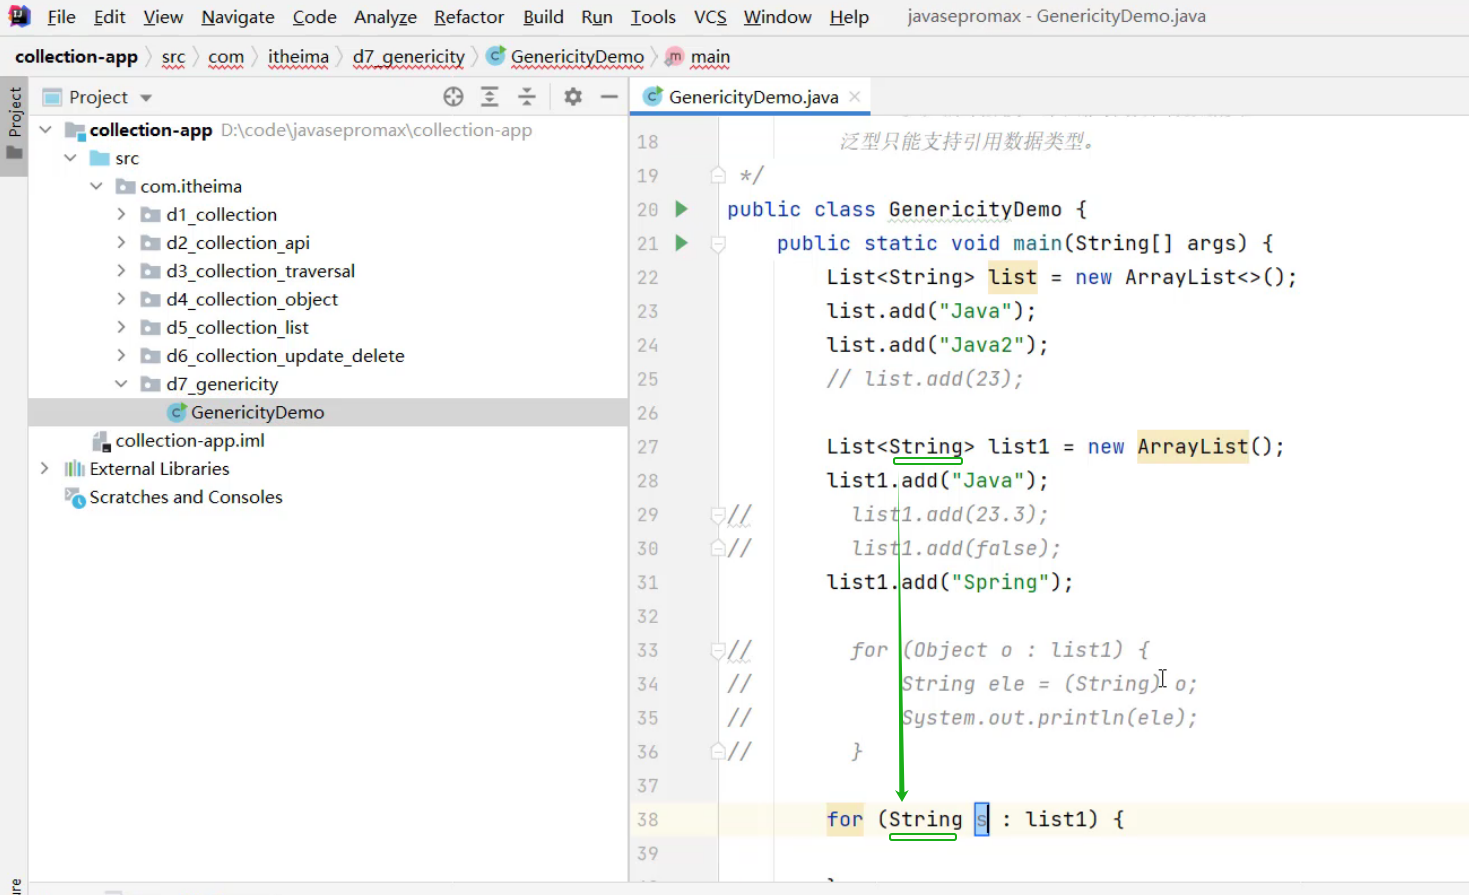1469x895 pixels.
Task: Click the IntelliJ IDEA logo icon
Action: 19,16
